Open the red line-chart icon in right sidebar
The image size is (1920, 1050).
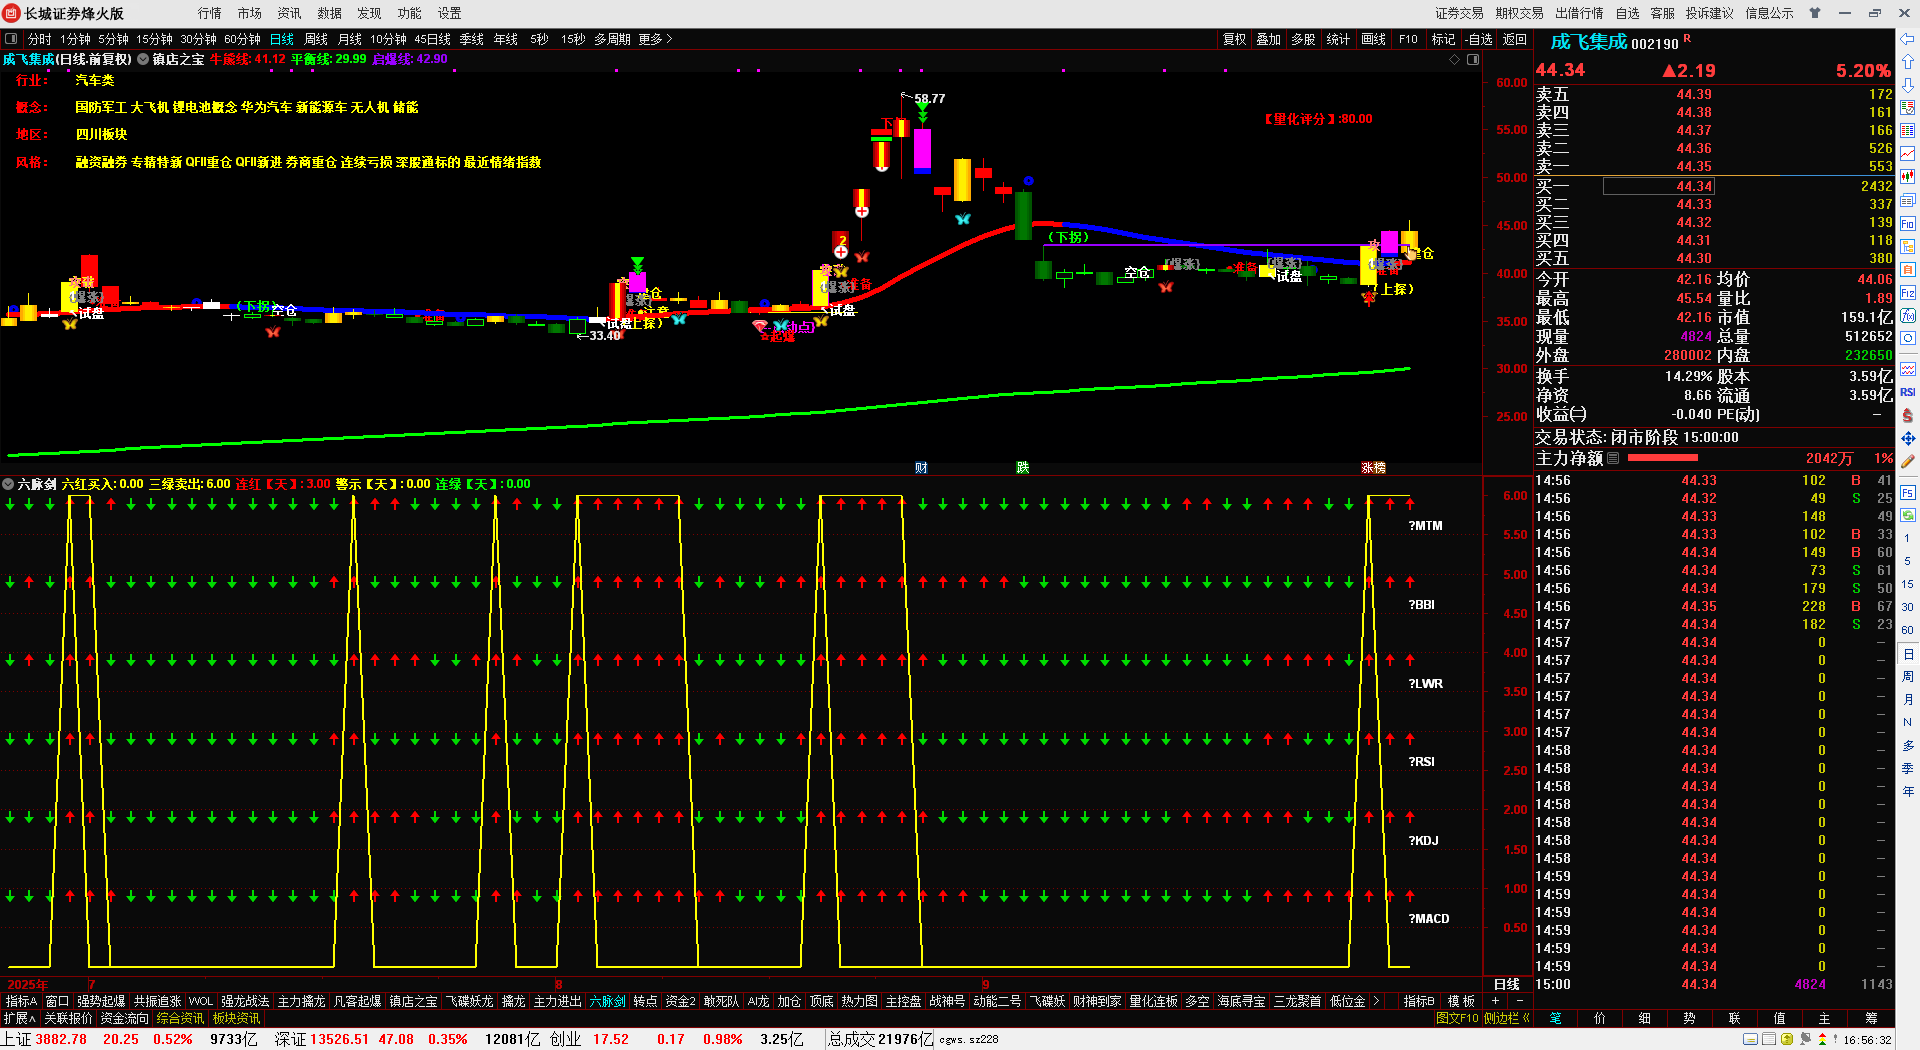(x=1908, y=154)
